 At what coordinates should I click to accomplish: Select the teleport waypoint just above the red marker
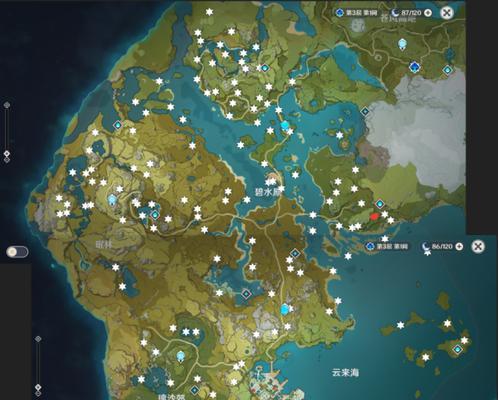[x=380, y=203]
